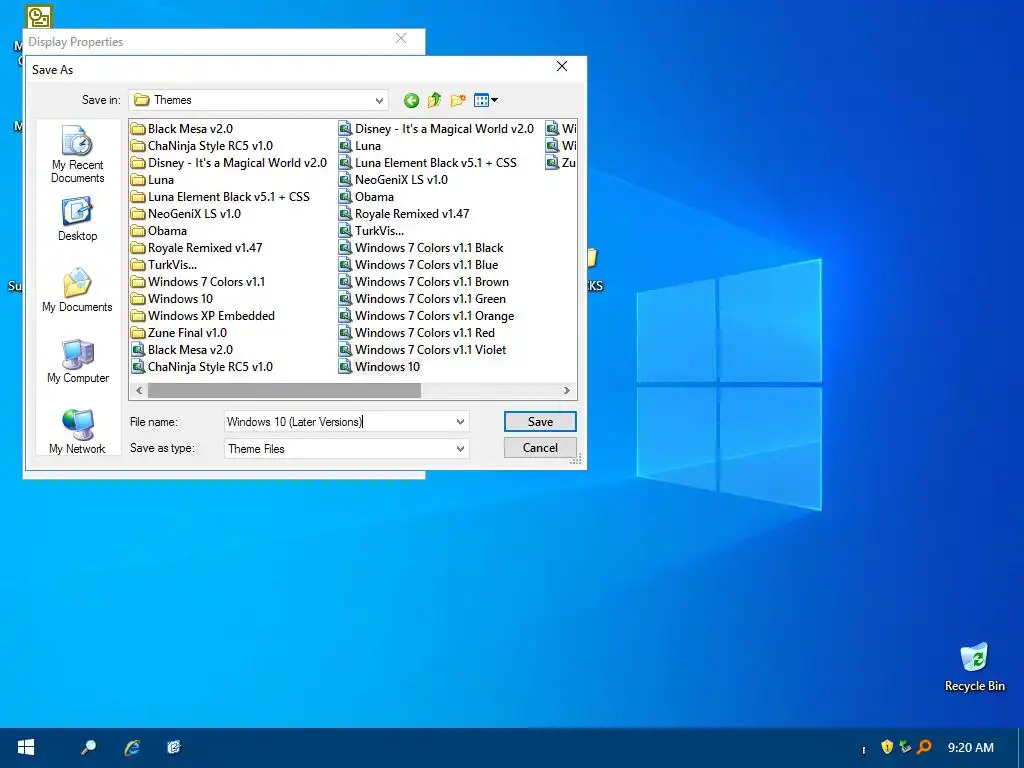The image size is (1024, 768).
Task: Expand the File name dropdown arrow
Action: 460,422
